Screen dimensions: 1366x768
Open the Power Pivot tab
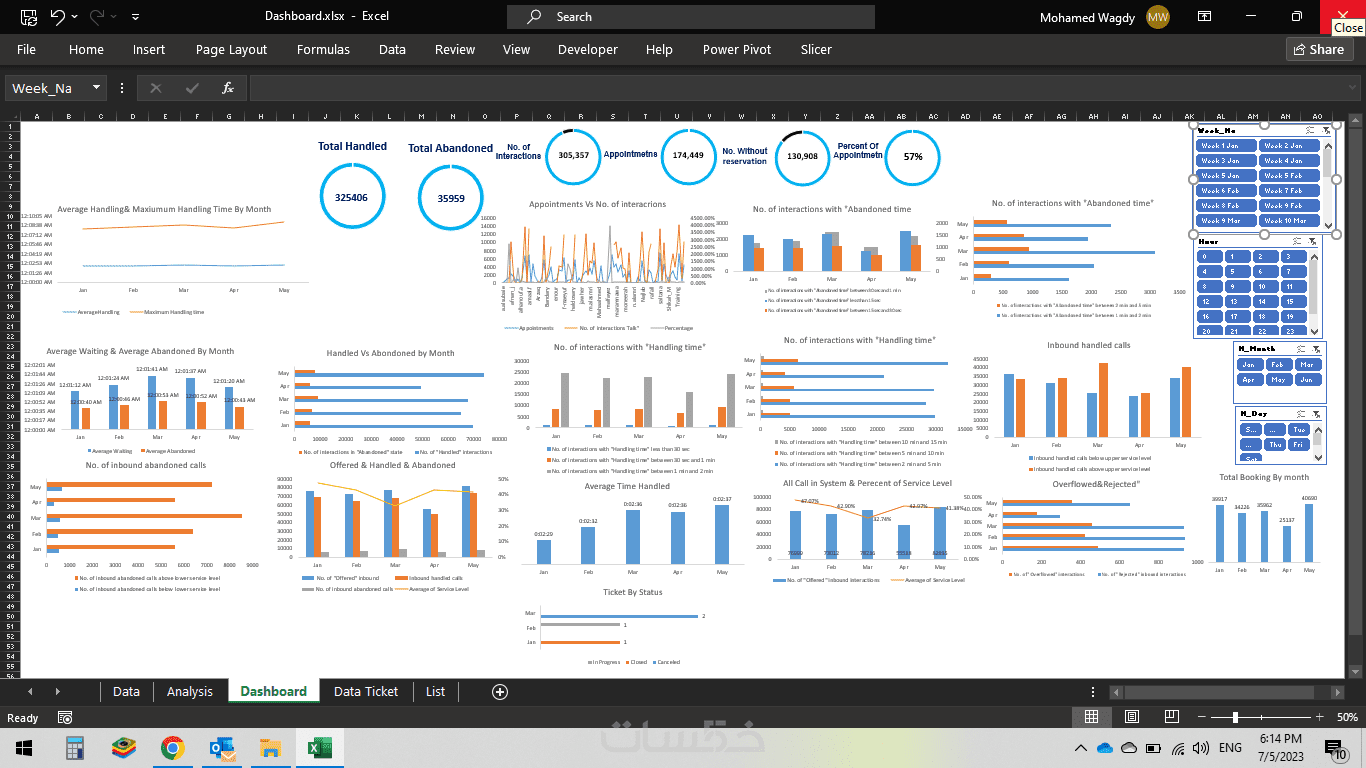(x=737, y=49)
